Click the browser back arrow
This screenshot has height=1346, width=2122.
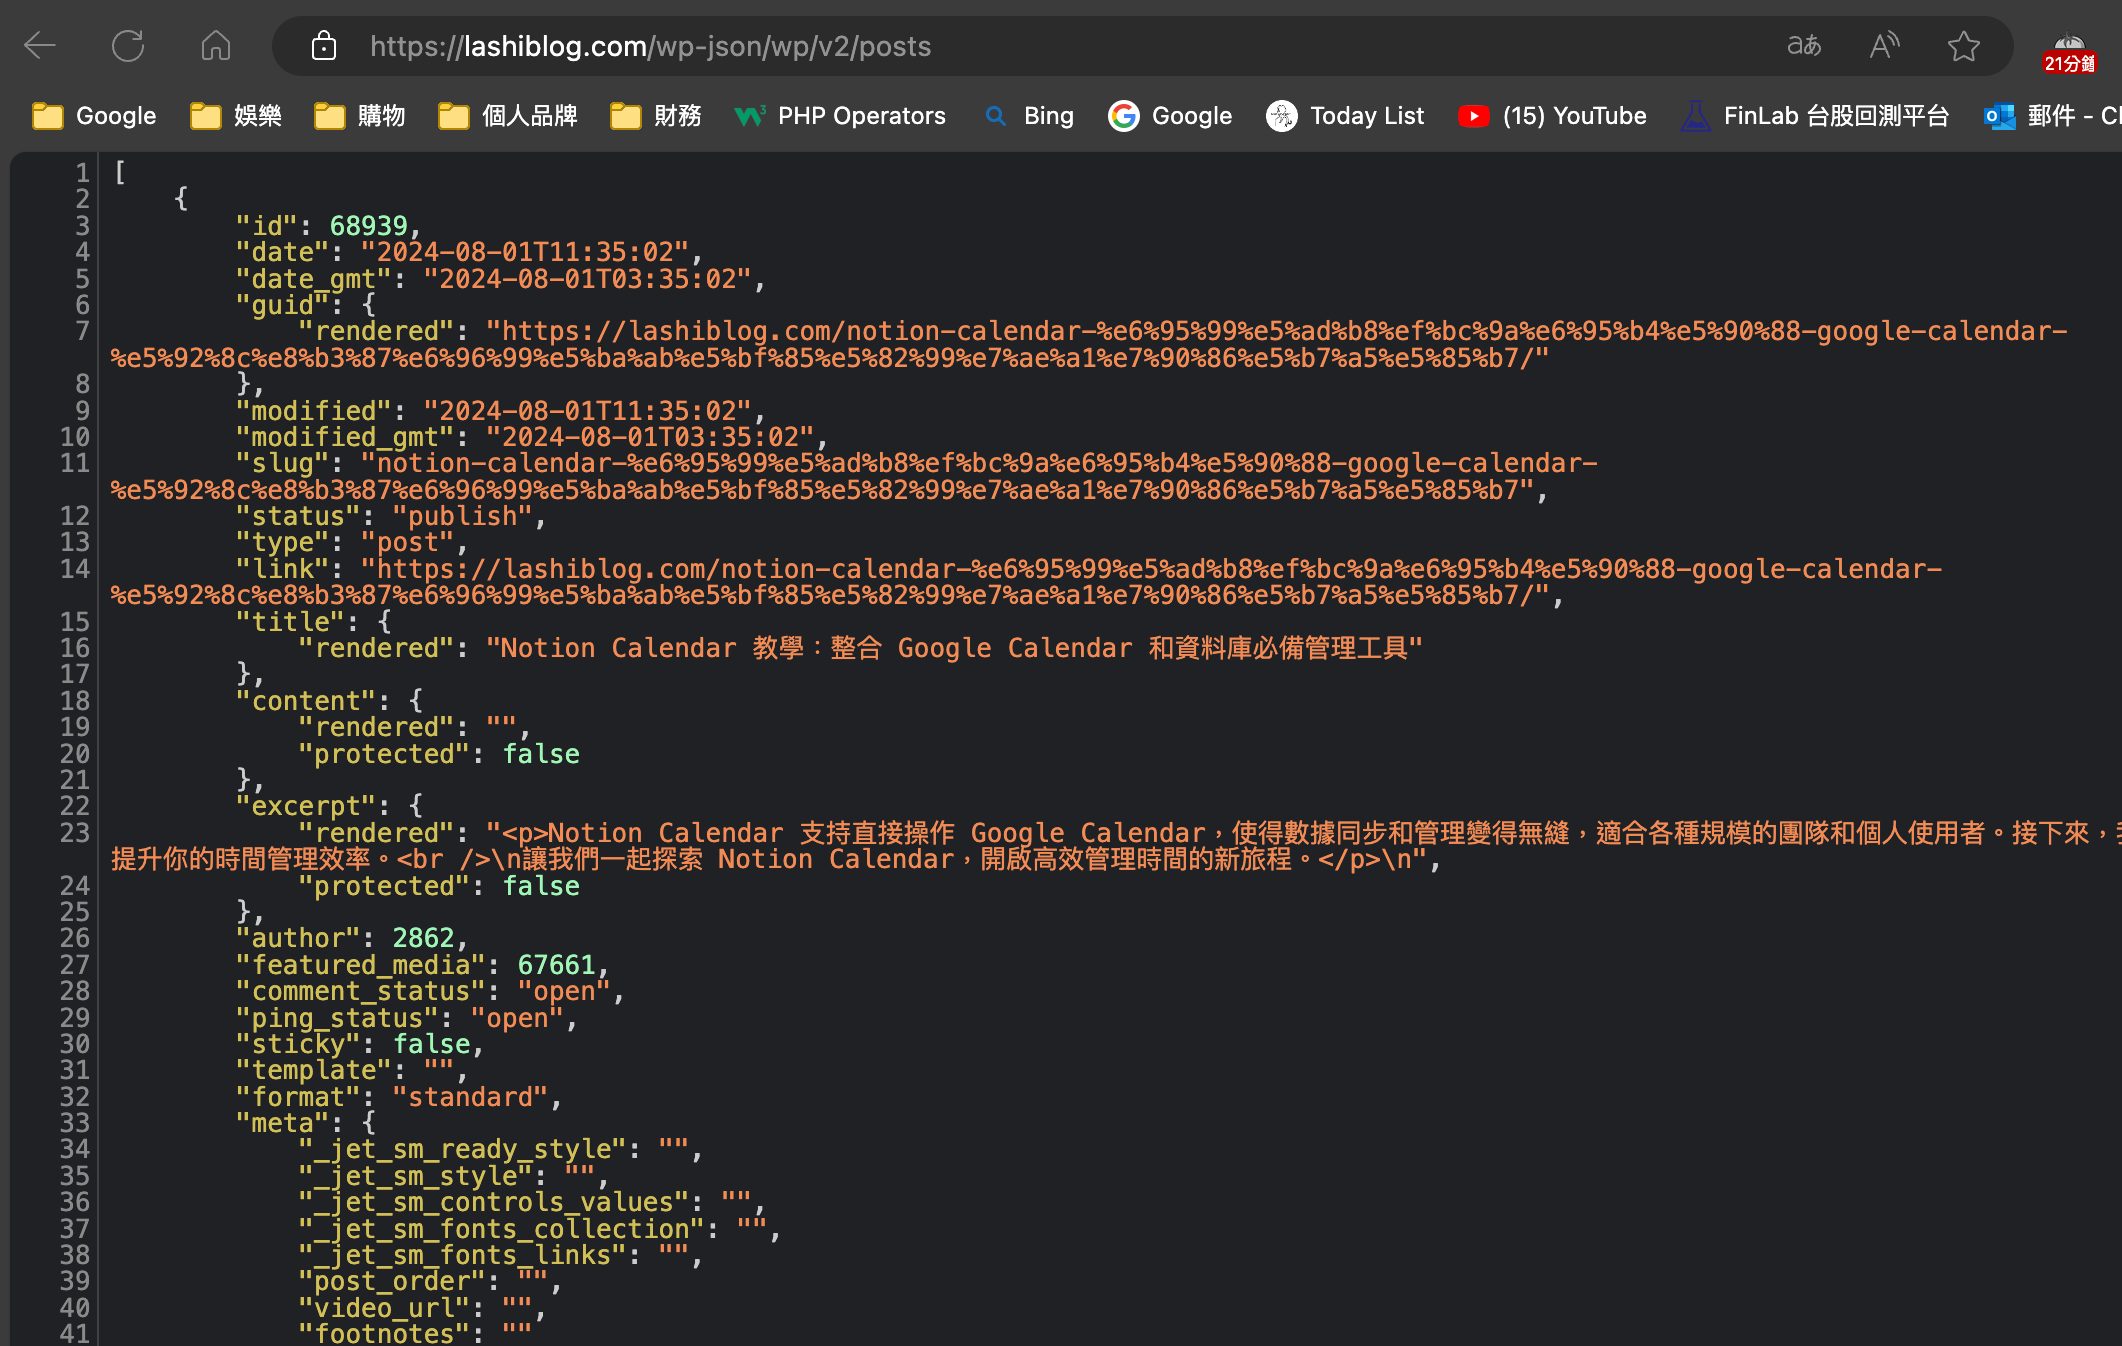coord(40,46)
